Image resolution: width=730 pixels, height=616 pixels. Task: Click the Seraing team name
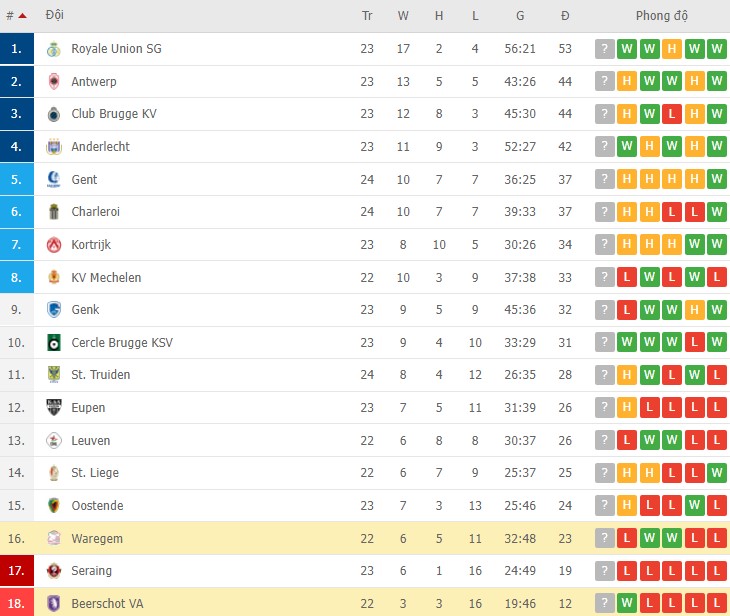click(x=92, y=571)
